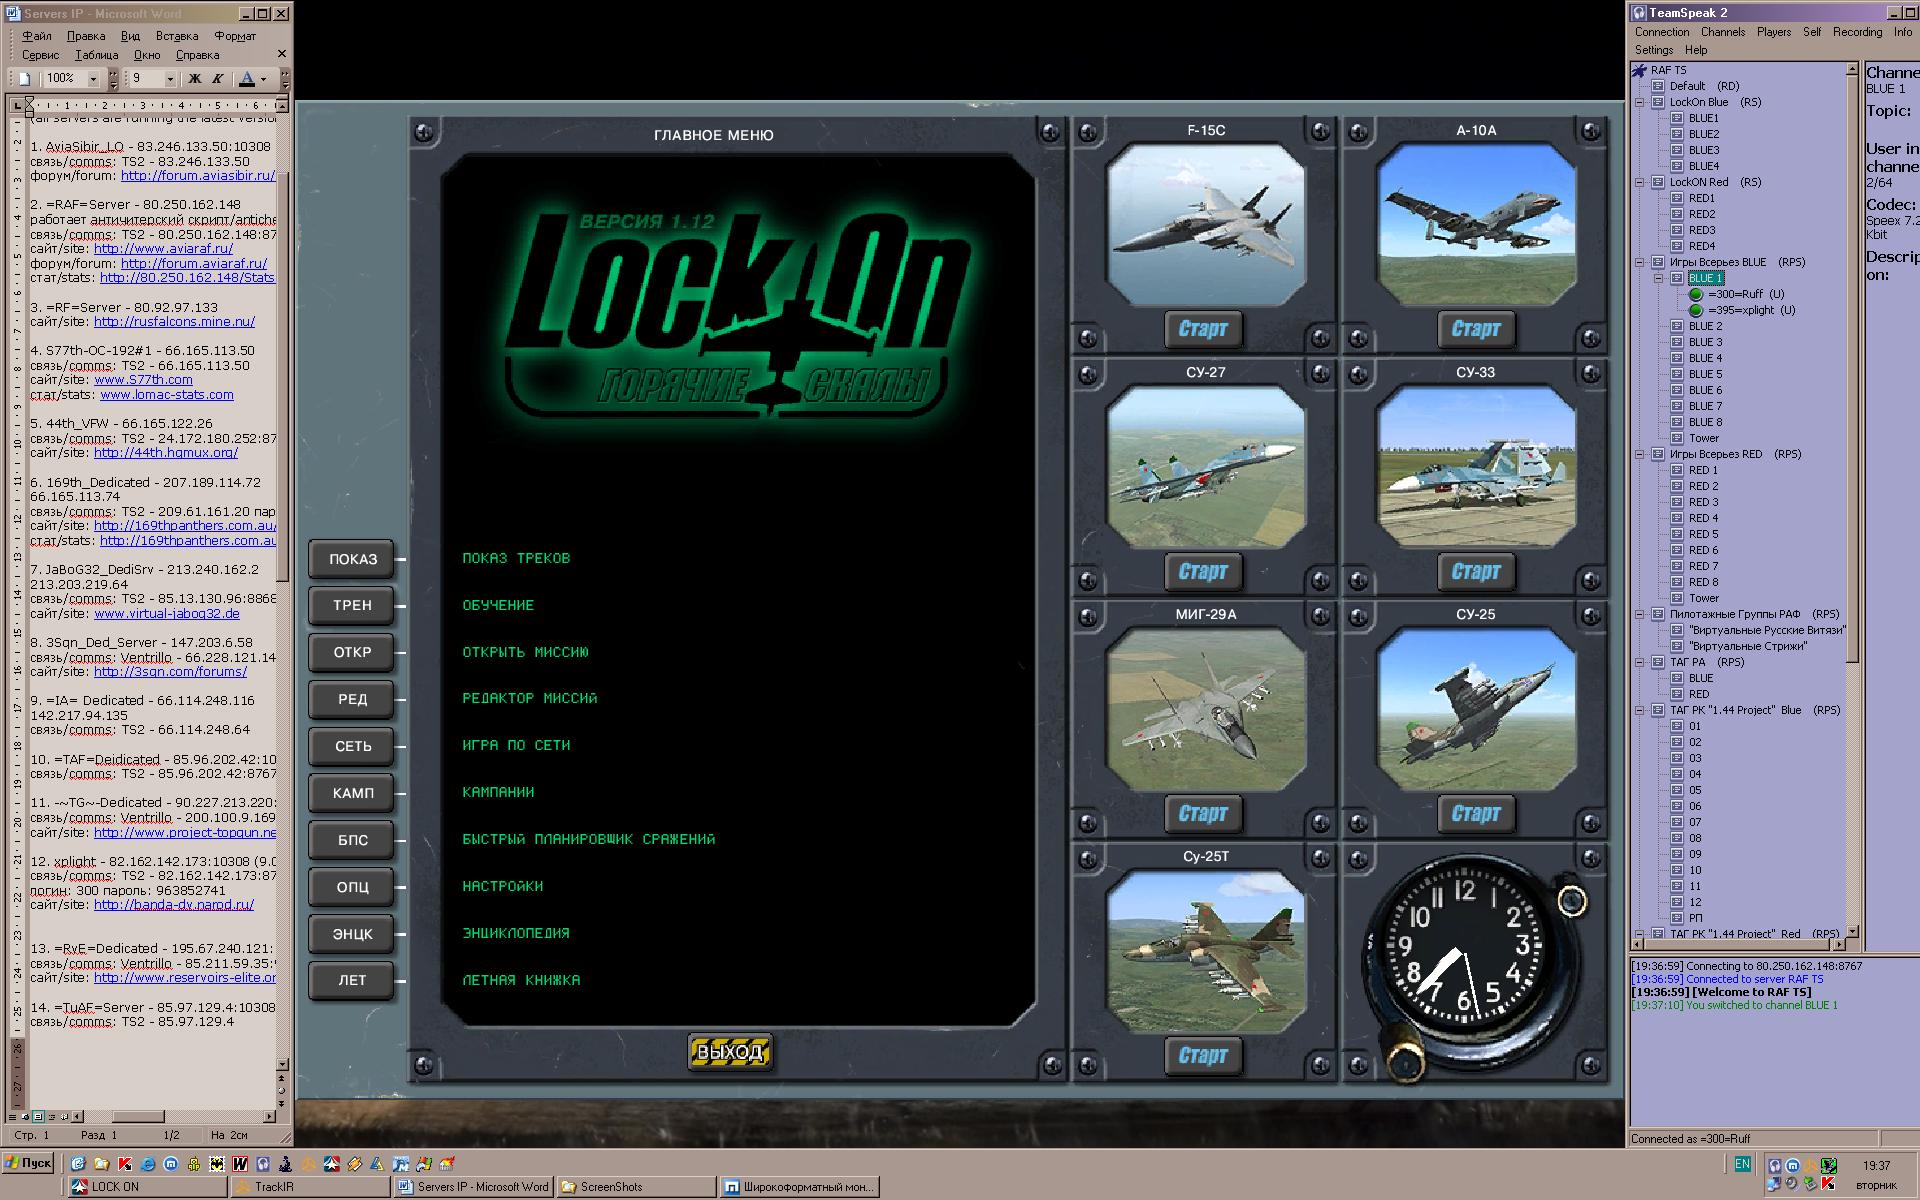The width and height of the screenshot is (1920, 1200).
Task: Open the Recording menu in TeamSpeak
Action: (x=1857, y=32)
